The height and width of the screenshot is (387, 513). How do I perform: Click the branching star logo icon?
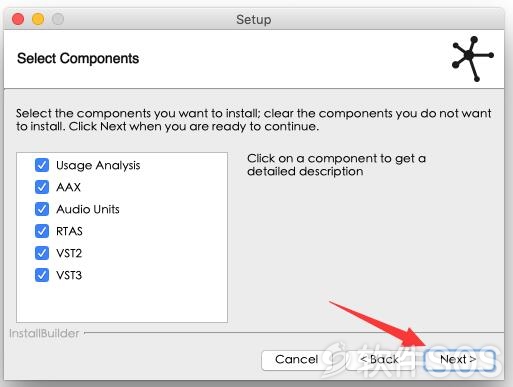coord(473,59)
